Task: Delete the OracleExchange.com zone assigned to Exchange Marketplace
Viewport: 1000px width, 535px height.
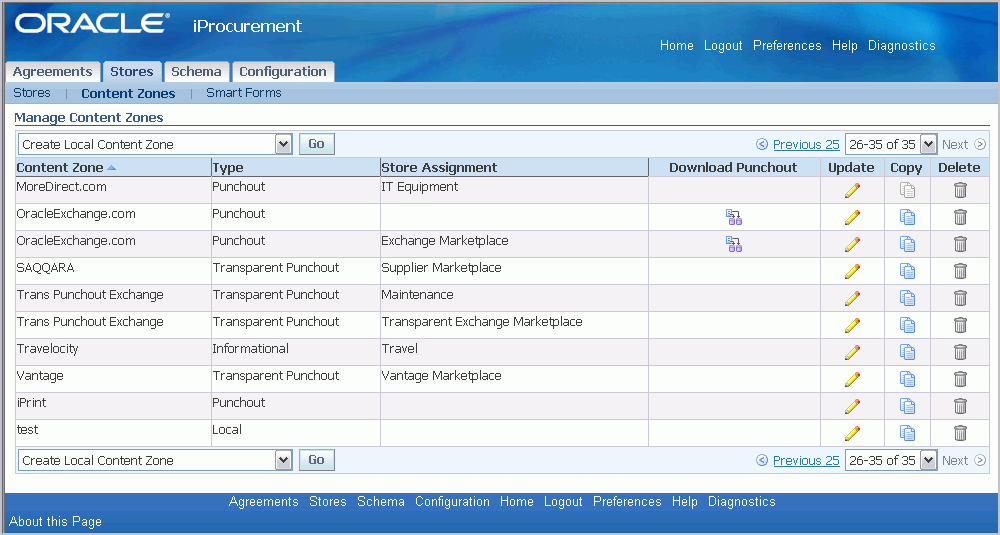Action: click(960, 244)
